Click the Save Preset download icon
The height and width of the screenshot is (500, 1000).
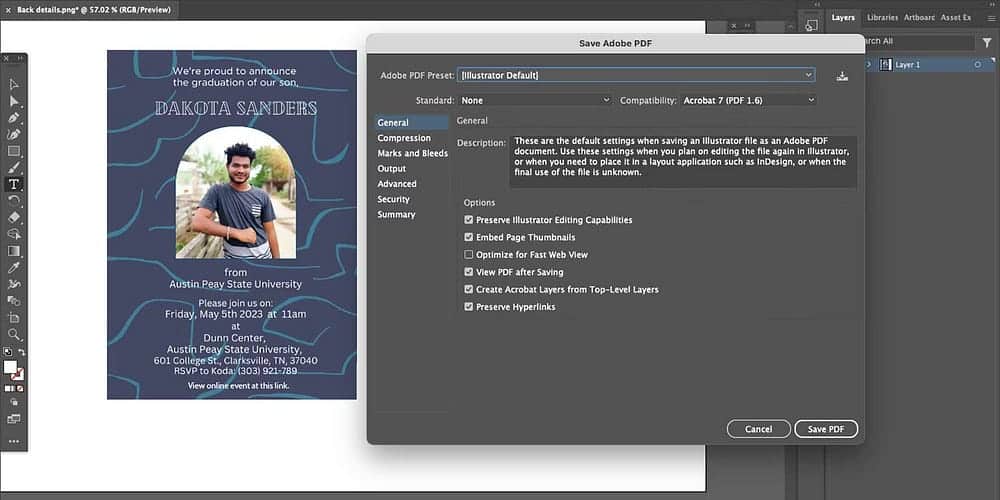pyautogui.click(x=842, y=76)
